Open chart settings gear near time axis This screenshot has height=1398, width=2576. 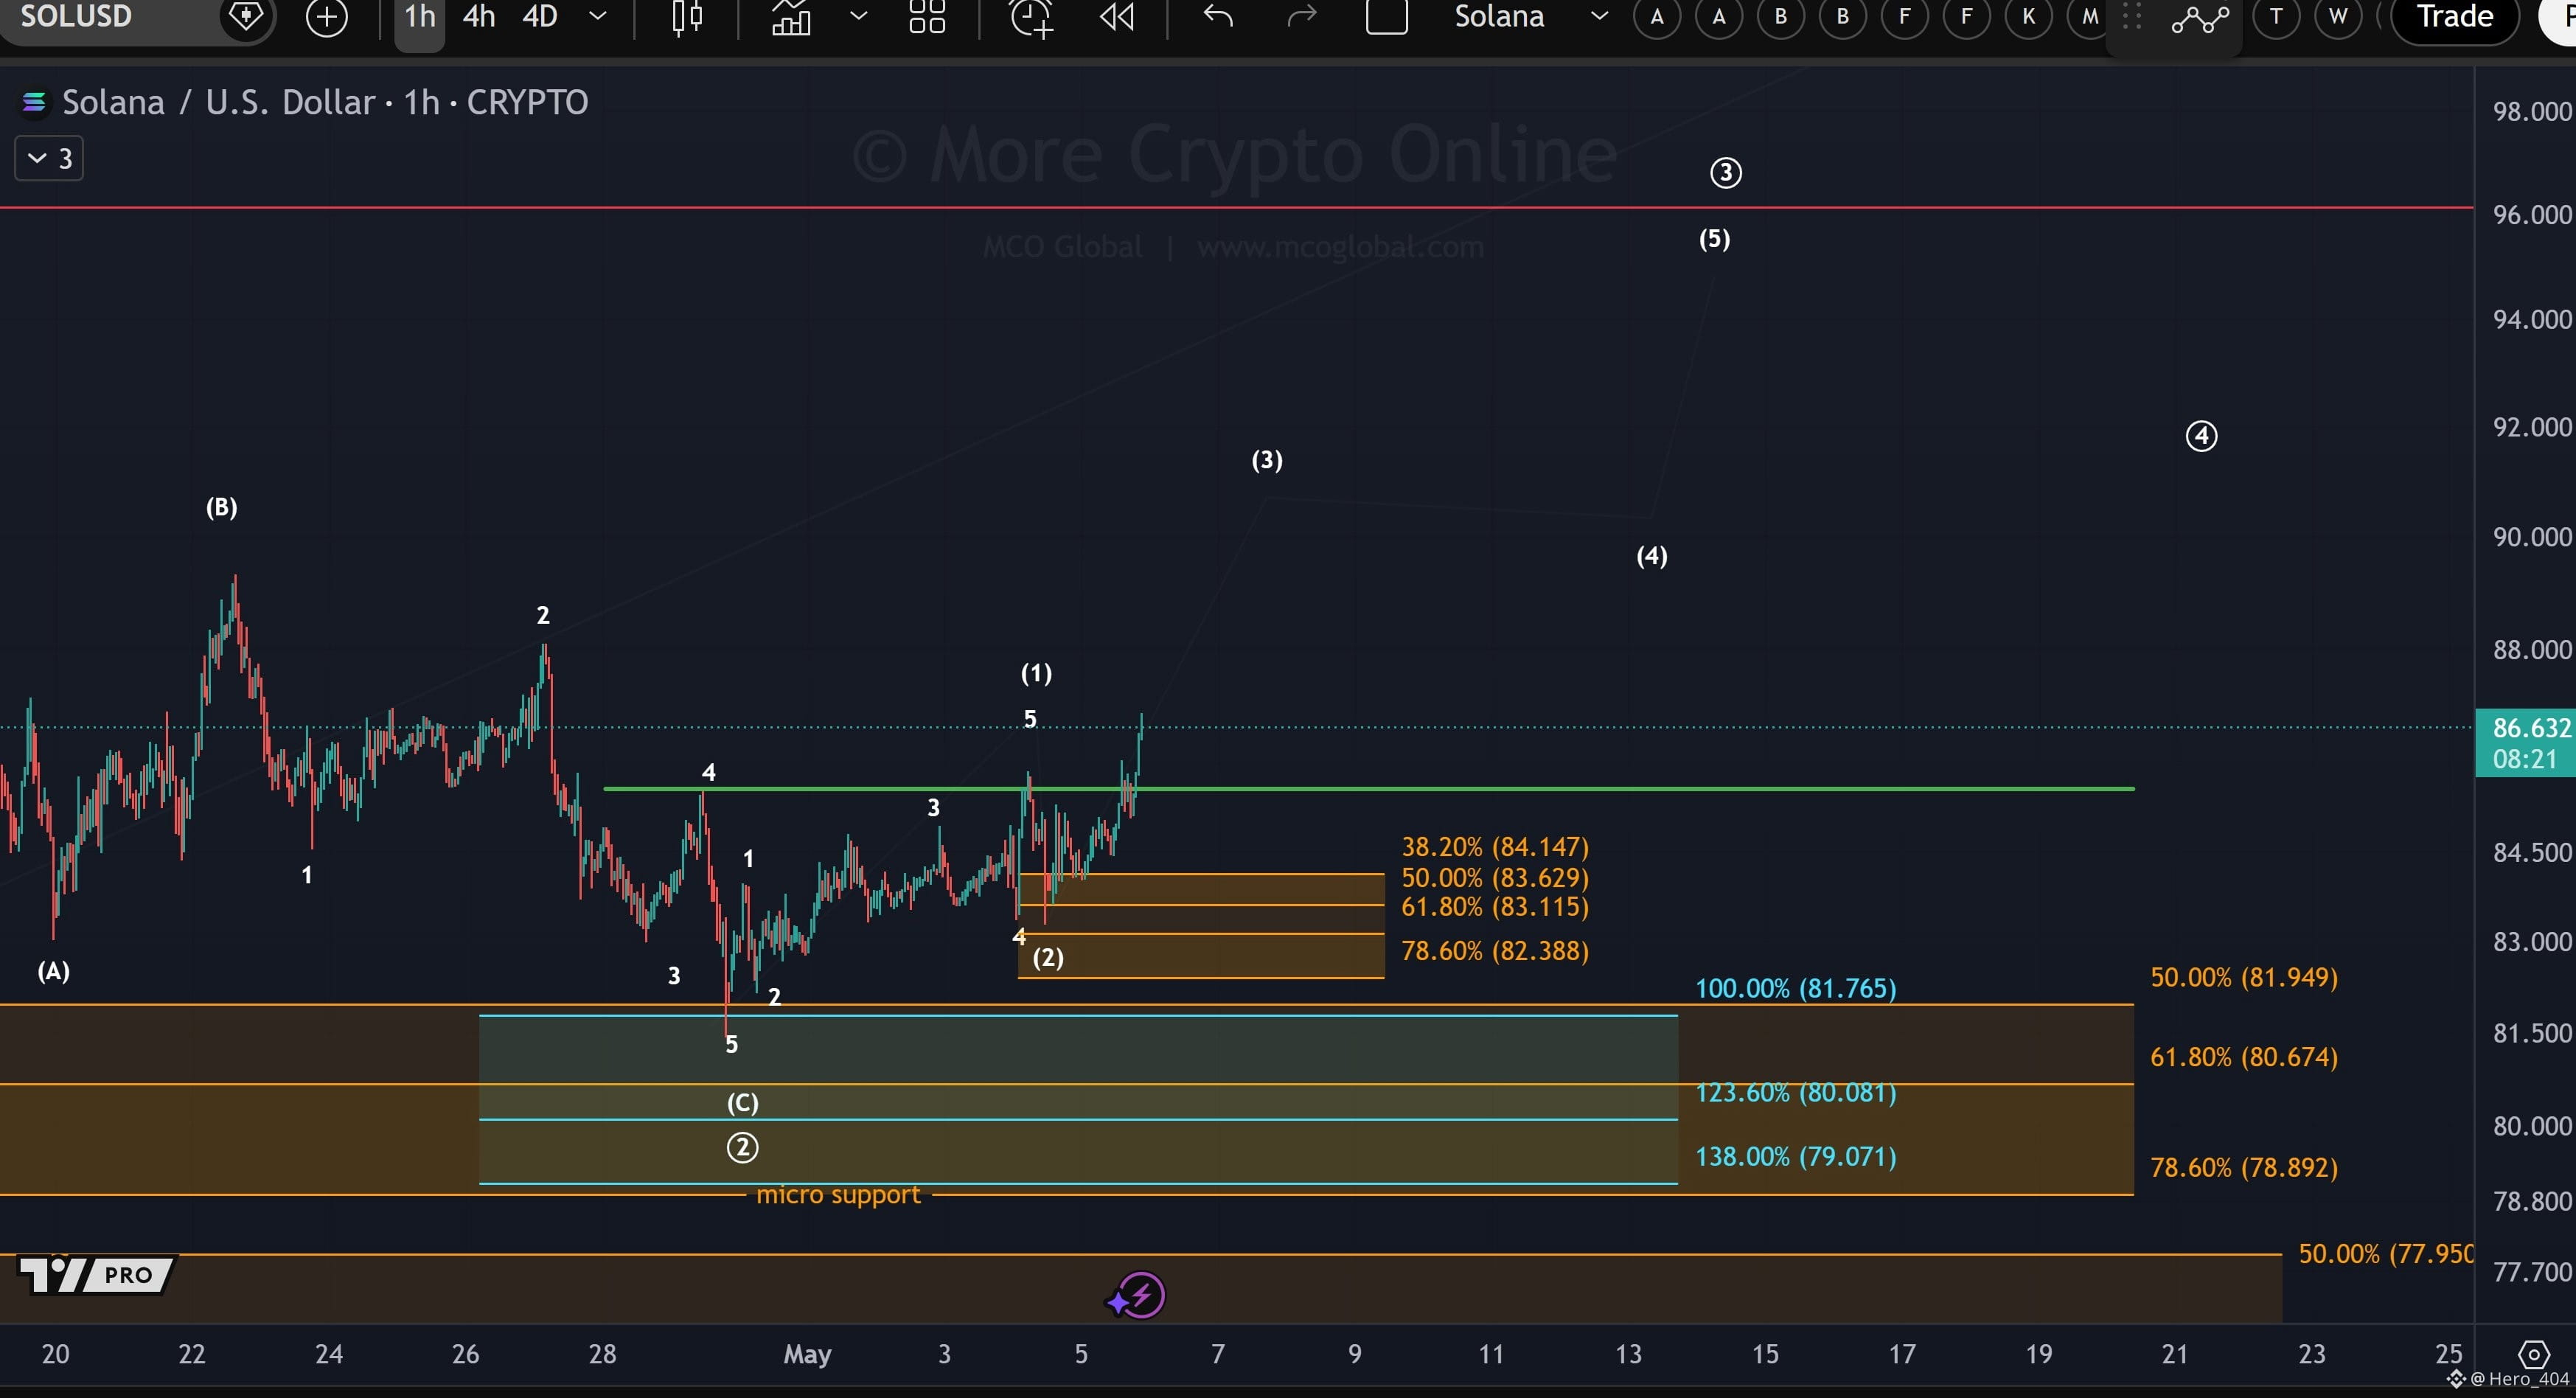click(2533, 1355)
